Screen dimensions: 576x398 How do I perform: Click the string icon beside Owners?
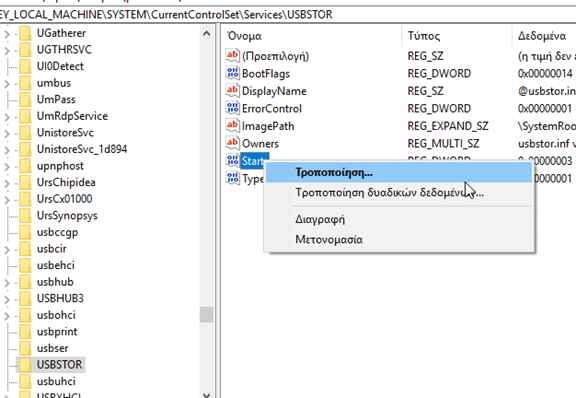click(x=232, y=143)
